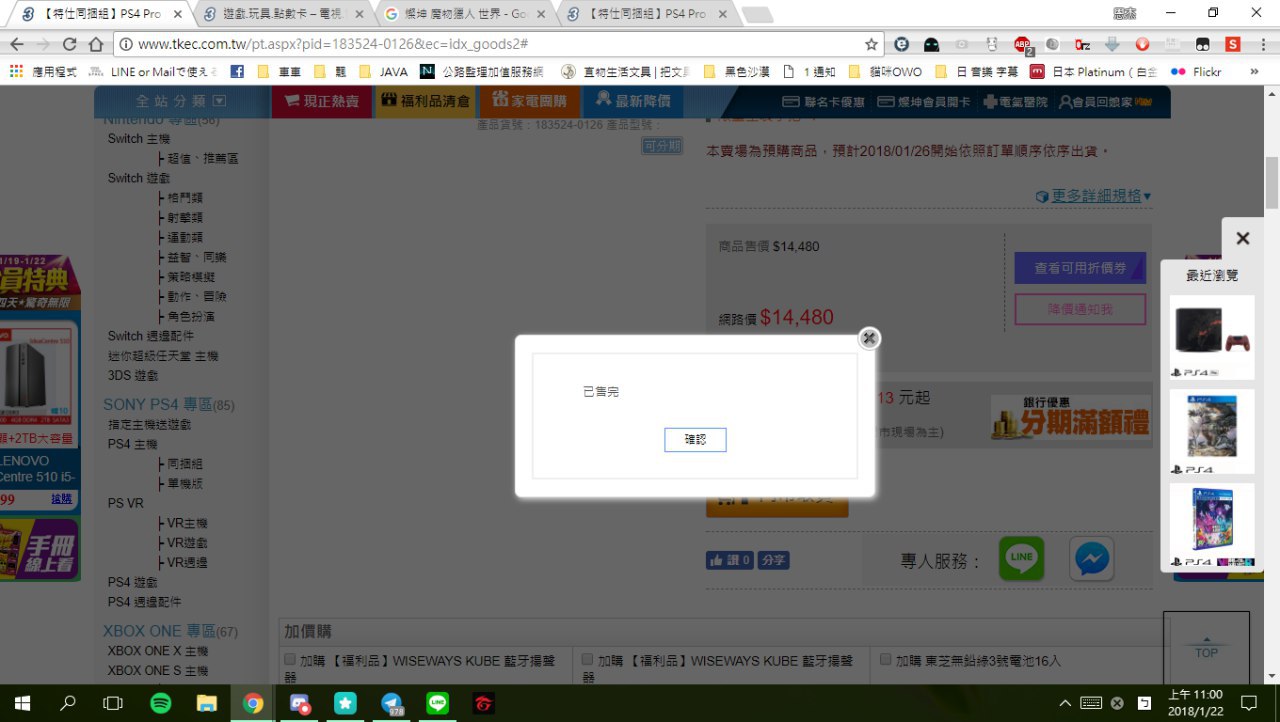Click the LINE customer service icon
This screenshot has width=1280, height=722.
[1021, 558]
